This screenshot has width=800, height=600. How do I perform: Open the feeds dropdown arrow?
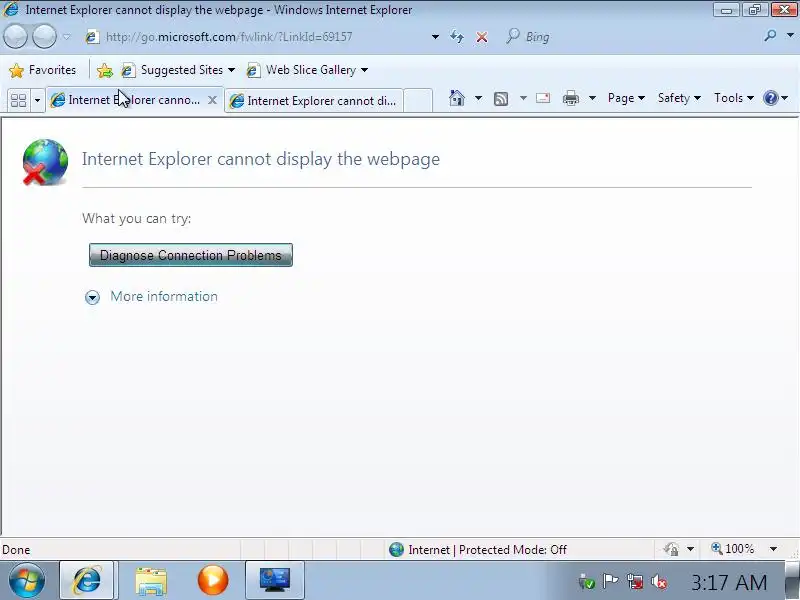click(523, 97)
